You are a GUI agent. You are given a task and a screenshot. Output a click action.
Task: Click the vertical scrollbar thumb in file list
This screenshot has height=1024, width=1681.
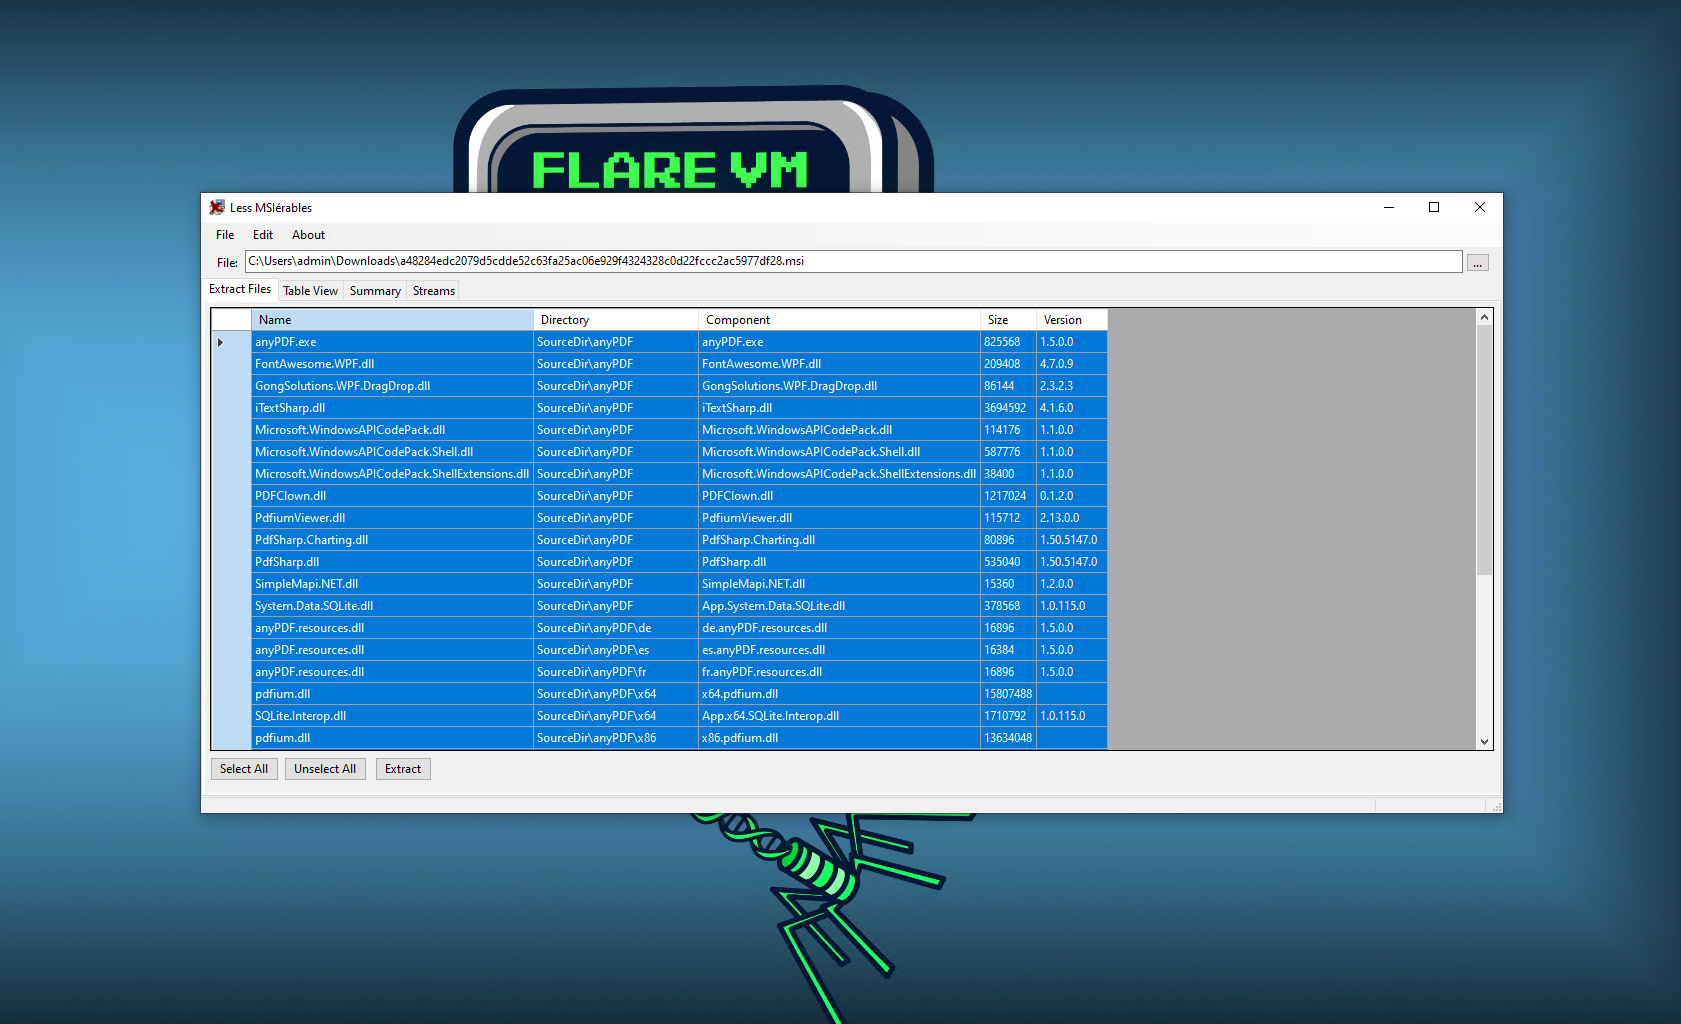1484,450
